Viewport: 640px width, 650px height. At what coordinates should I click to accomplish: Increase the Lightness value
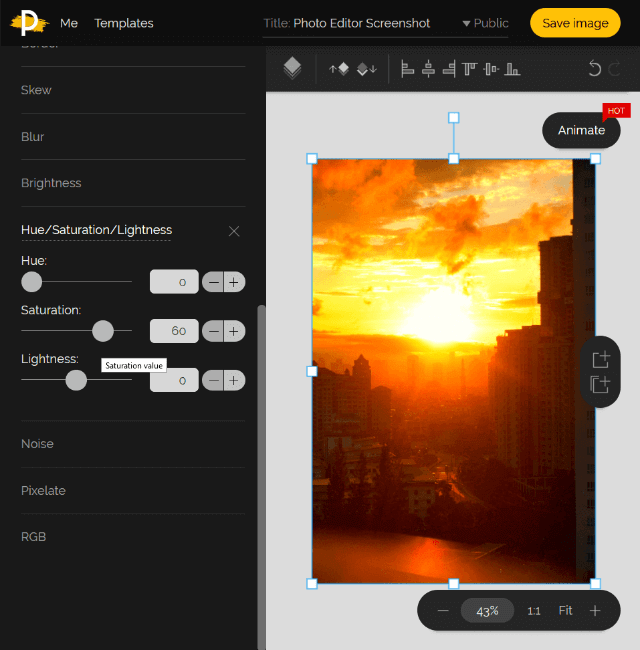point(234,381)
